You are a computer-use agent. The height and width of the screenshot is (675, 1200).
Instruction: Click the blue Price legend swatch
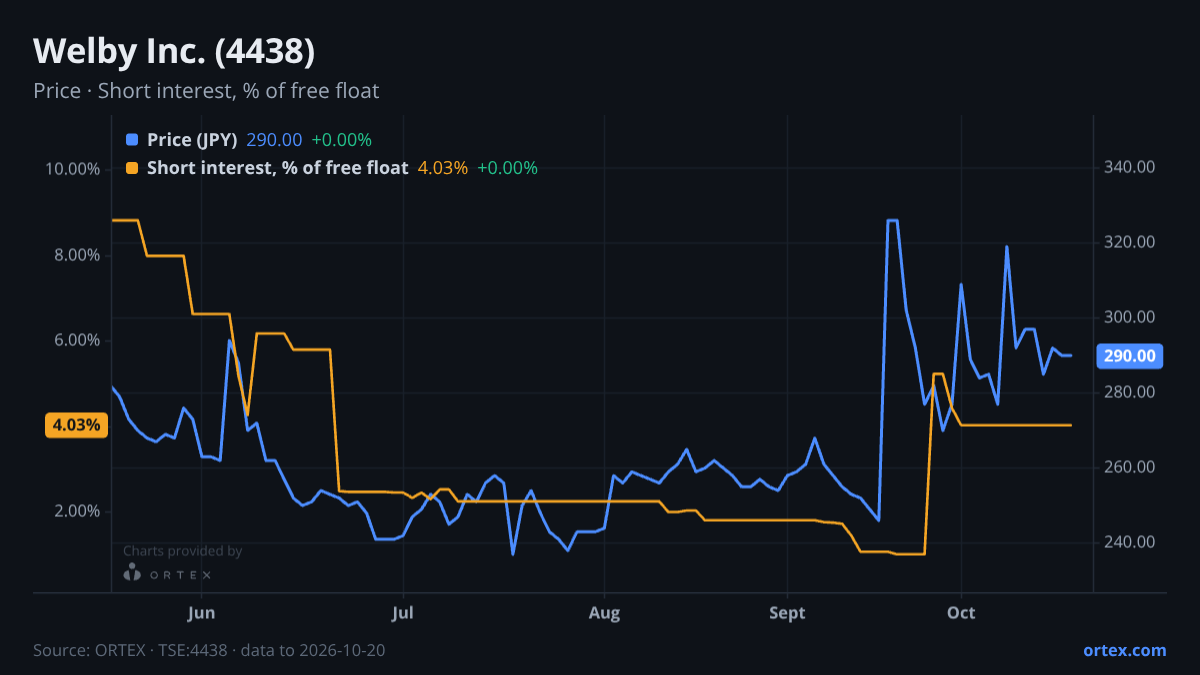coord(132,140)
